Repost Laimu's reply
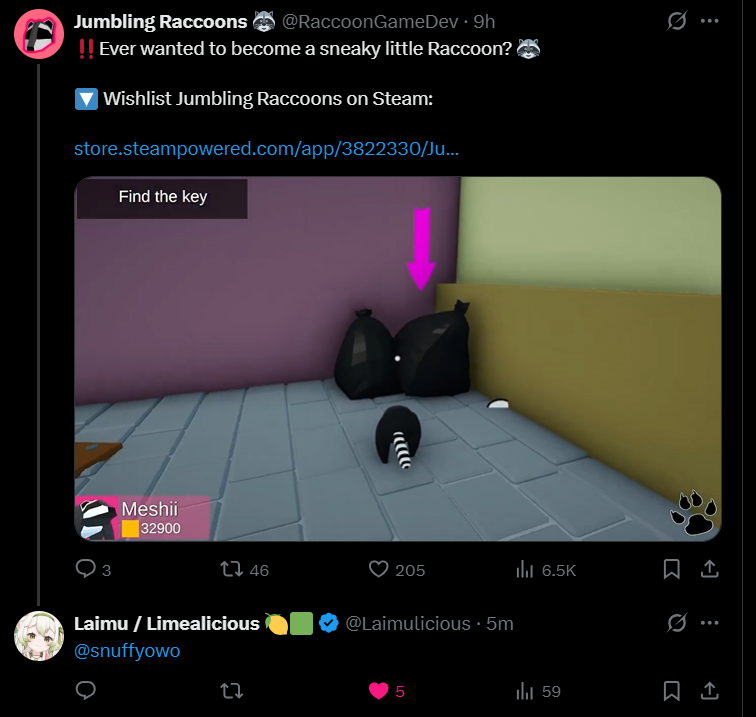The height and width of the screenshot is (717, 756). [231, 691]
